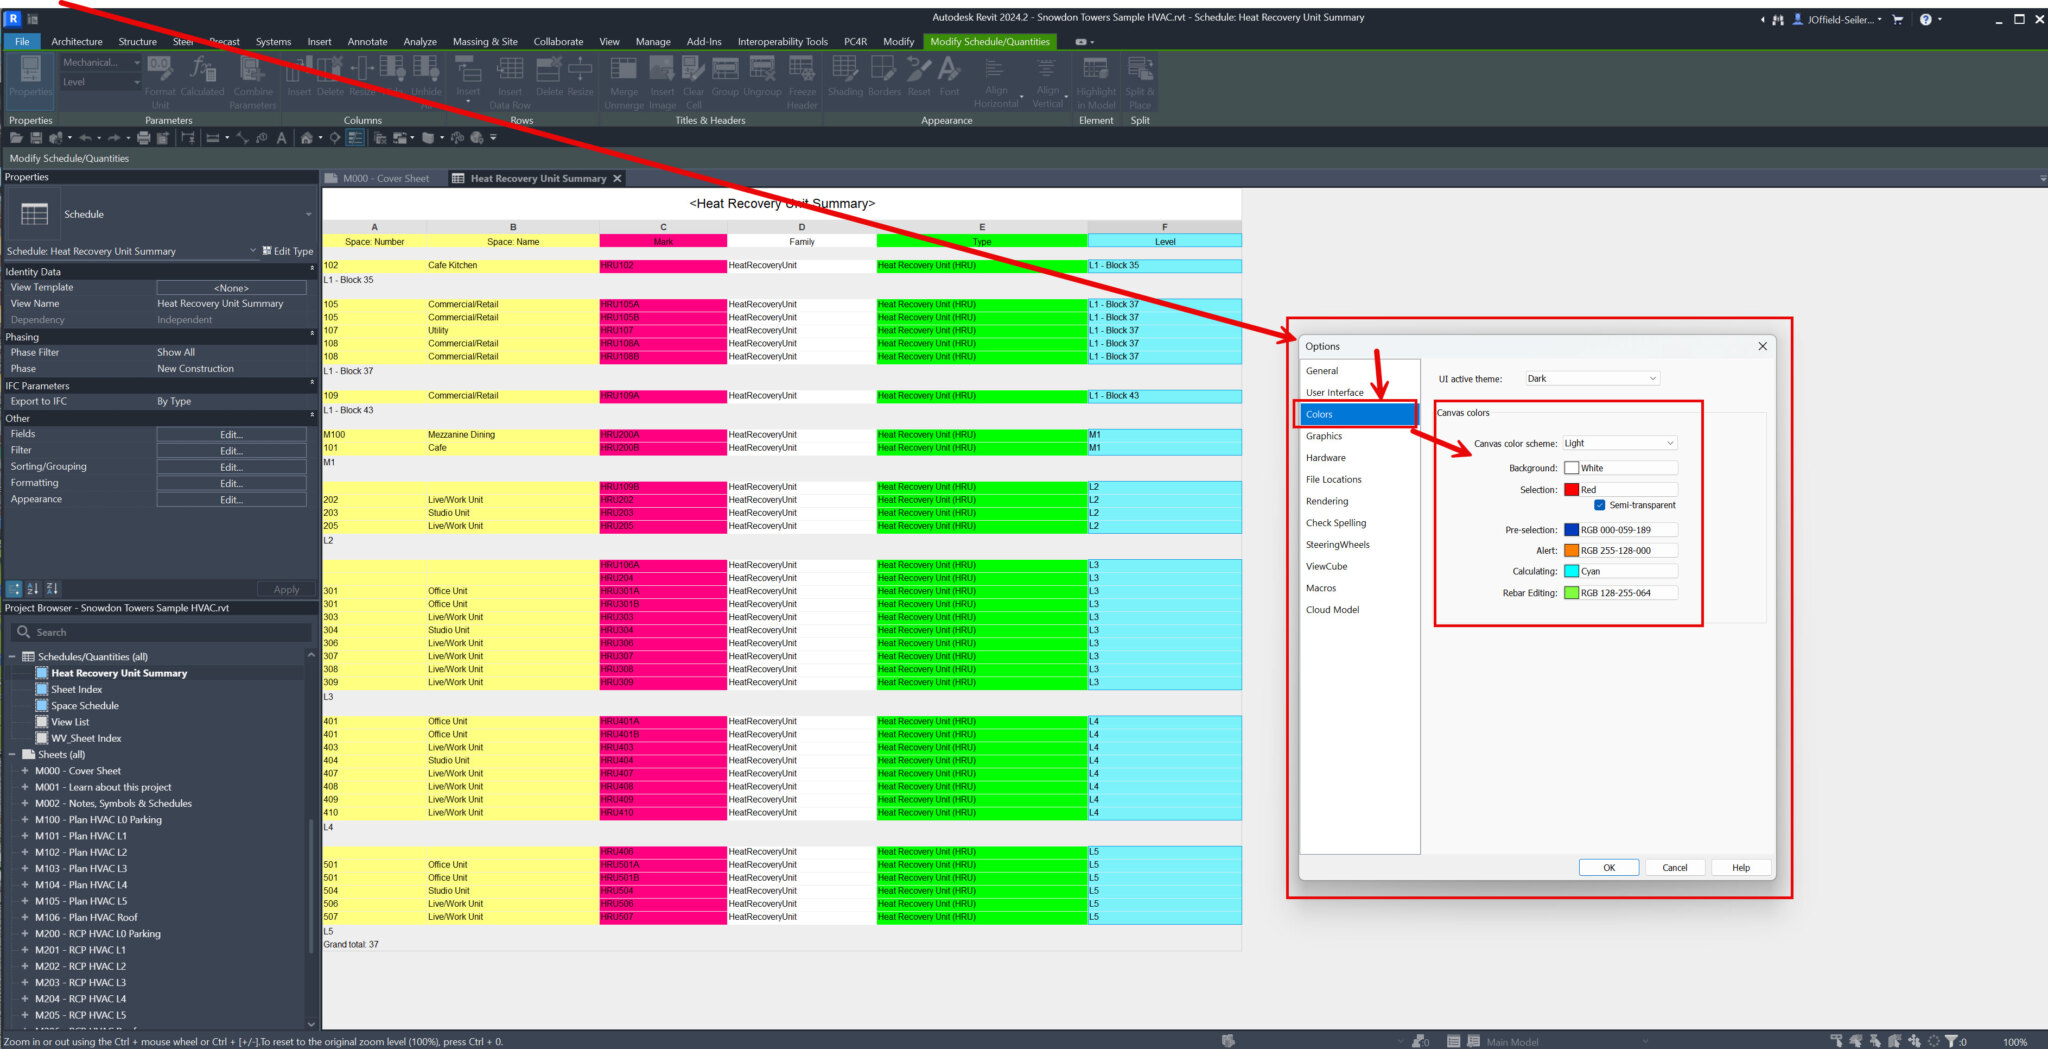Switch to the Architecture ribbon tab
Screen dimensions: 2048x1049
[x=77, y=41]
